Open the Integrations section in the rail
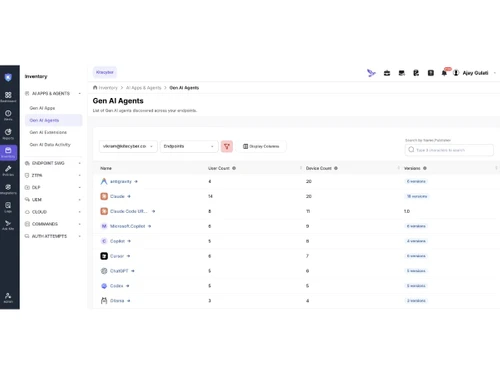500x375 pixels. click(x=8, y=189)
